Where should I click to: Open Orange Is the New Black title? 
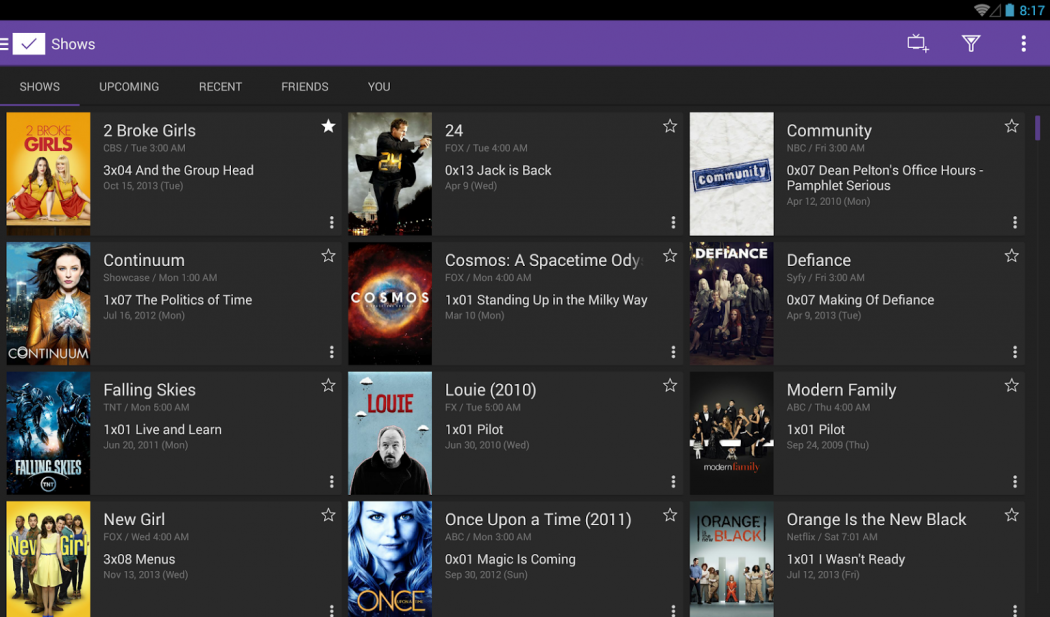(876, 520)
